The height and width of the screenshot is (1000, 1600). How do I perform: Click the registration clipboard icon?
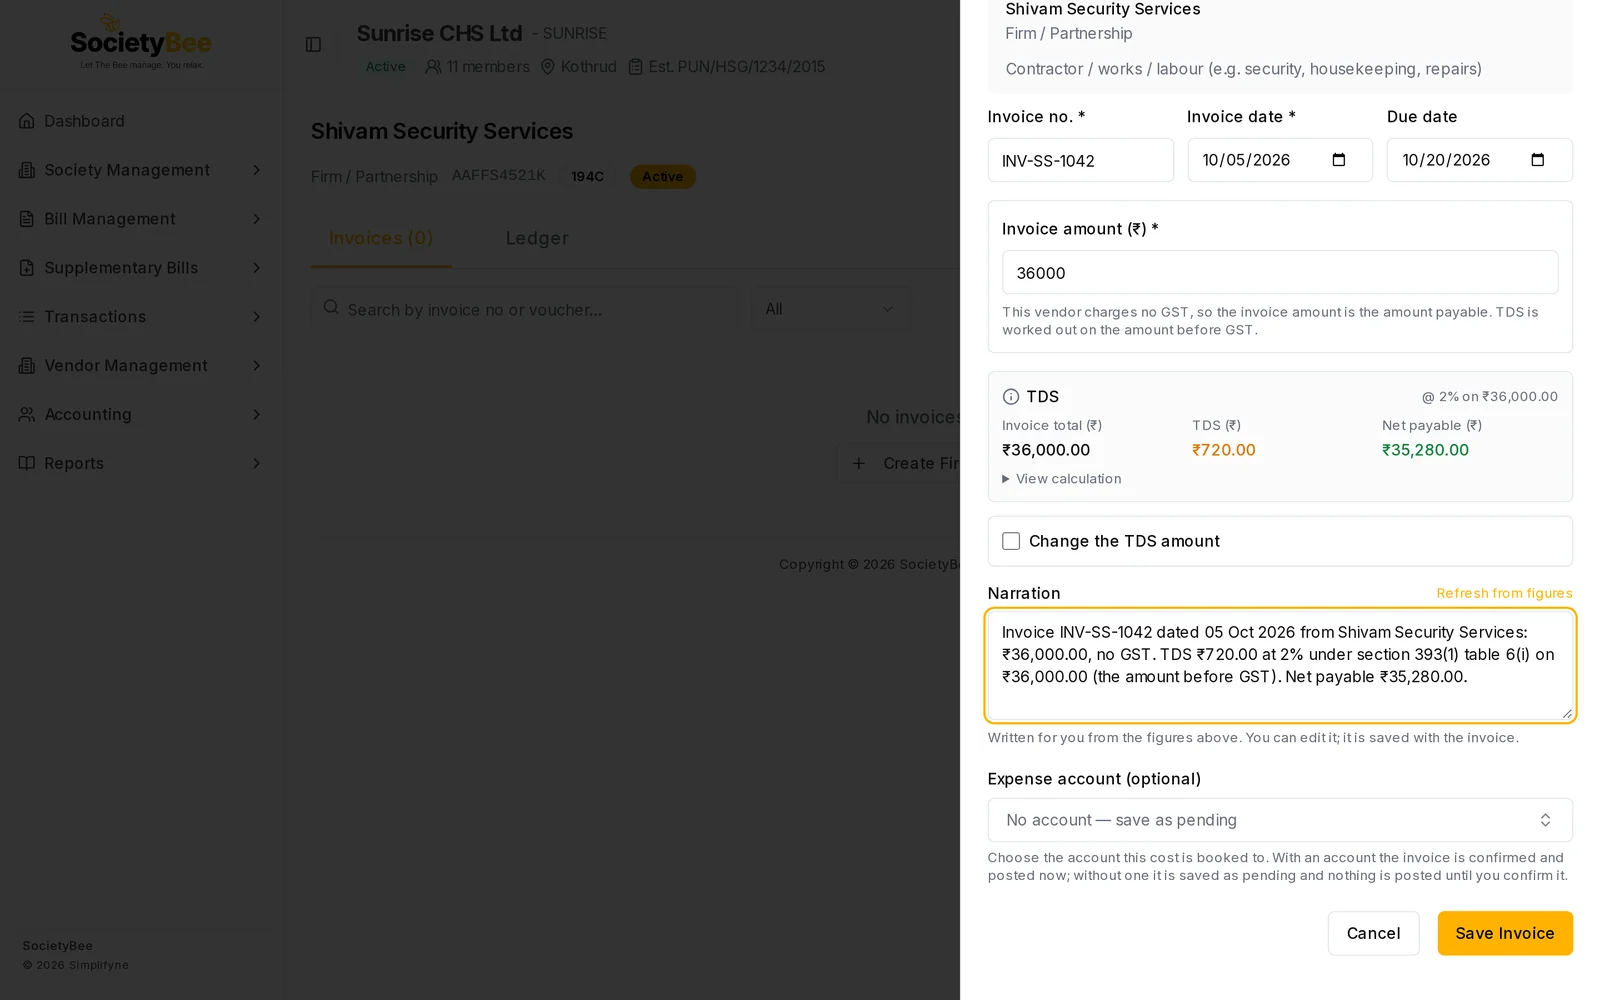(635, 67)
